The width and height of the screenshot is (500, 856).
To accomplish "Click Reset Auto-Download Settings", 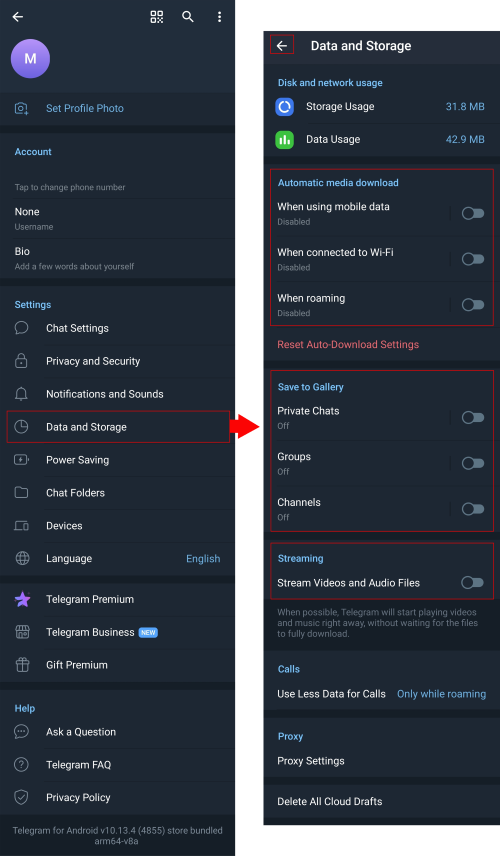I will [x=348, y=344].
